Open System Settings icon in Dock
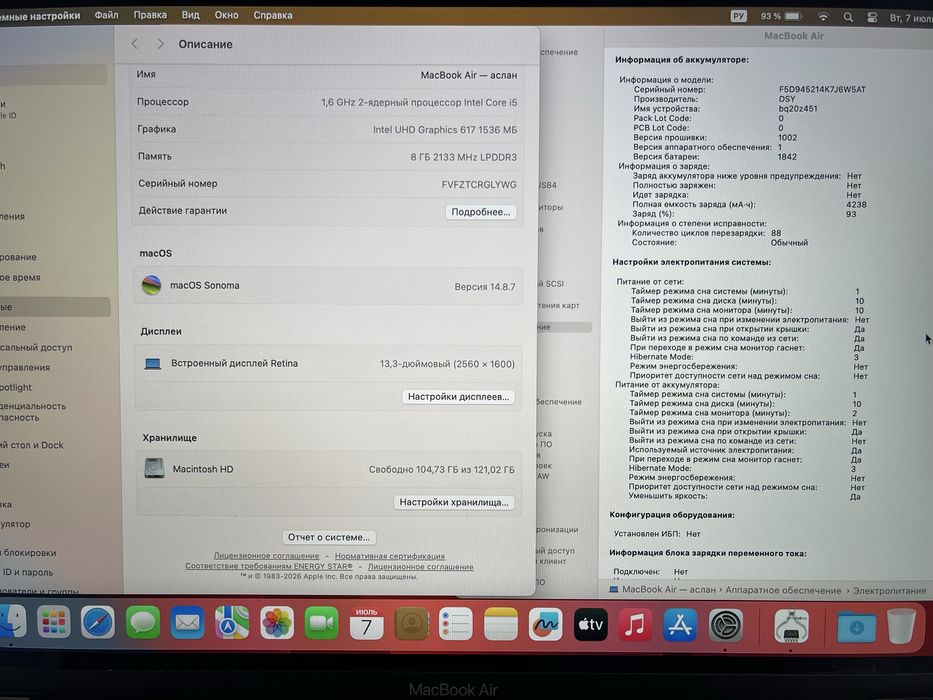 click(x=725, y=626)
